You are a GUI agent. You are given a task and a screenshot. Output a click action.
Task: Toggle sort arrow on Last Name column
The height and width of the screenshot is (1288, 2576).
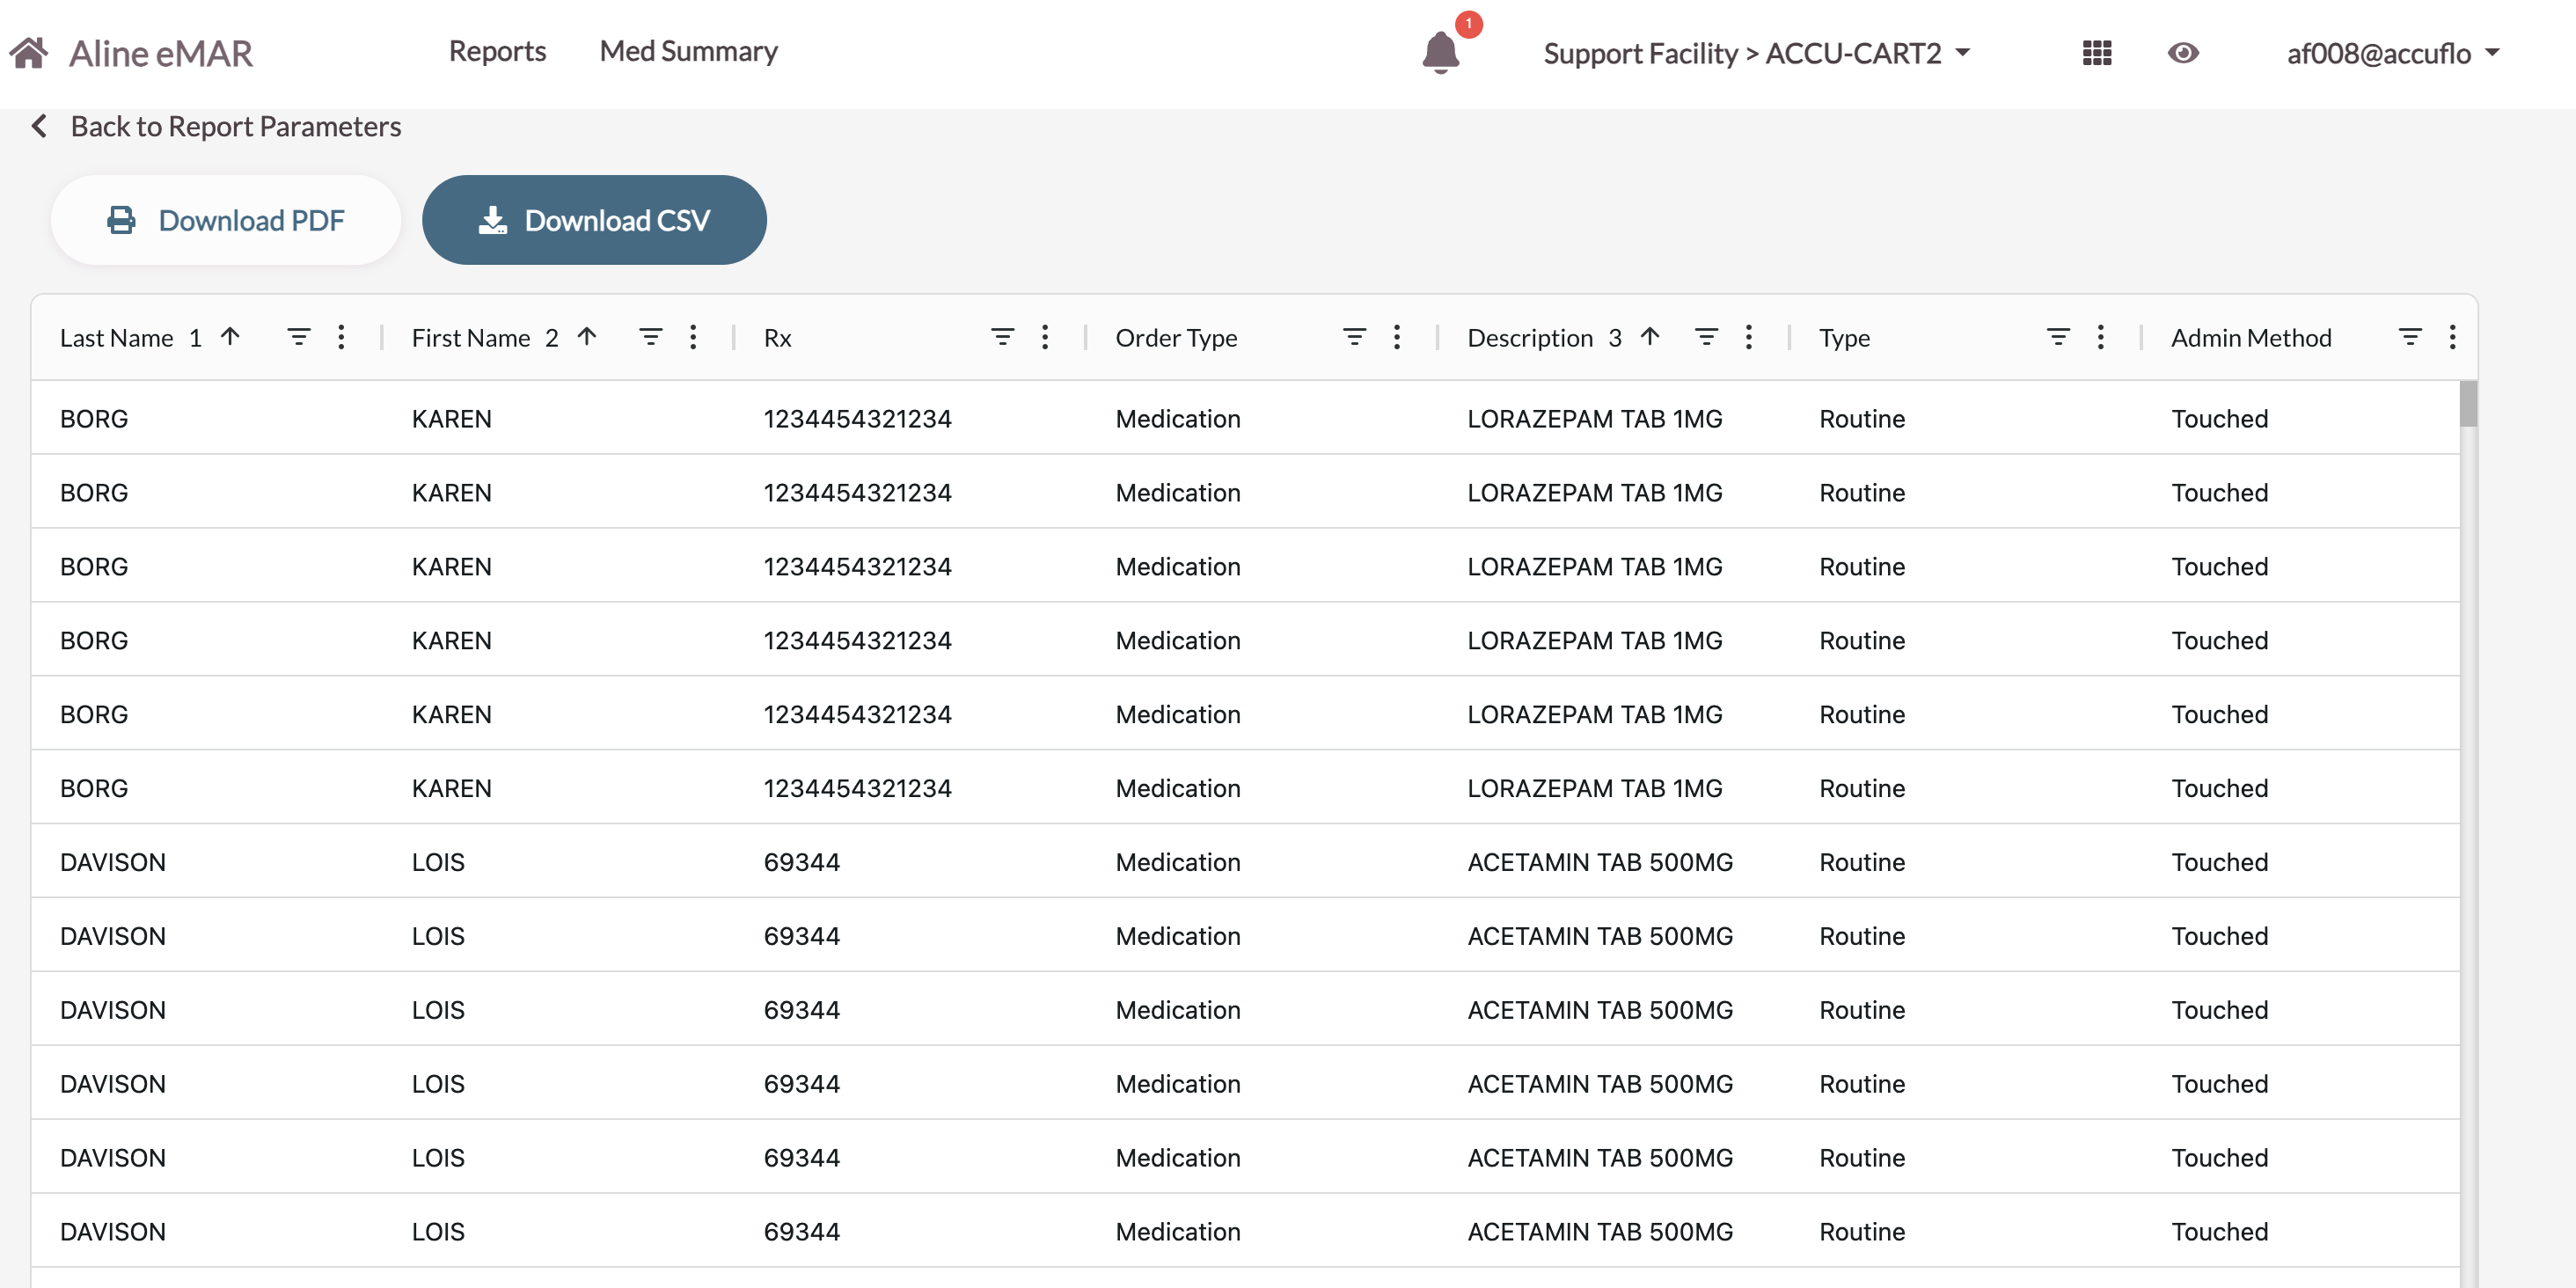(230, 337)
